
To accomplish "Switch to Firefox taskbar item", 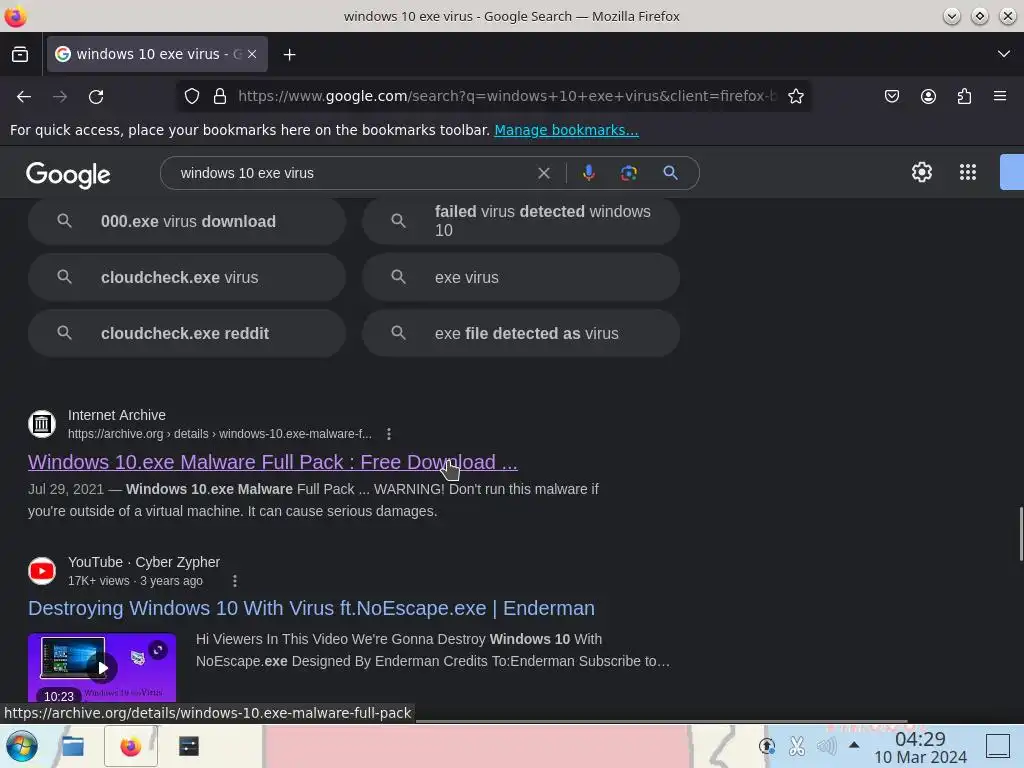I will pos(131,746).
